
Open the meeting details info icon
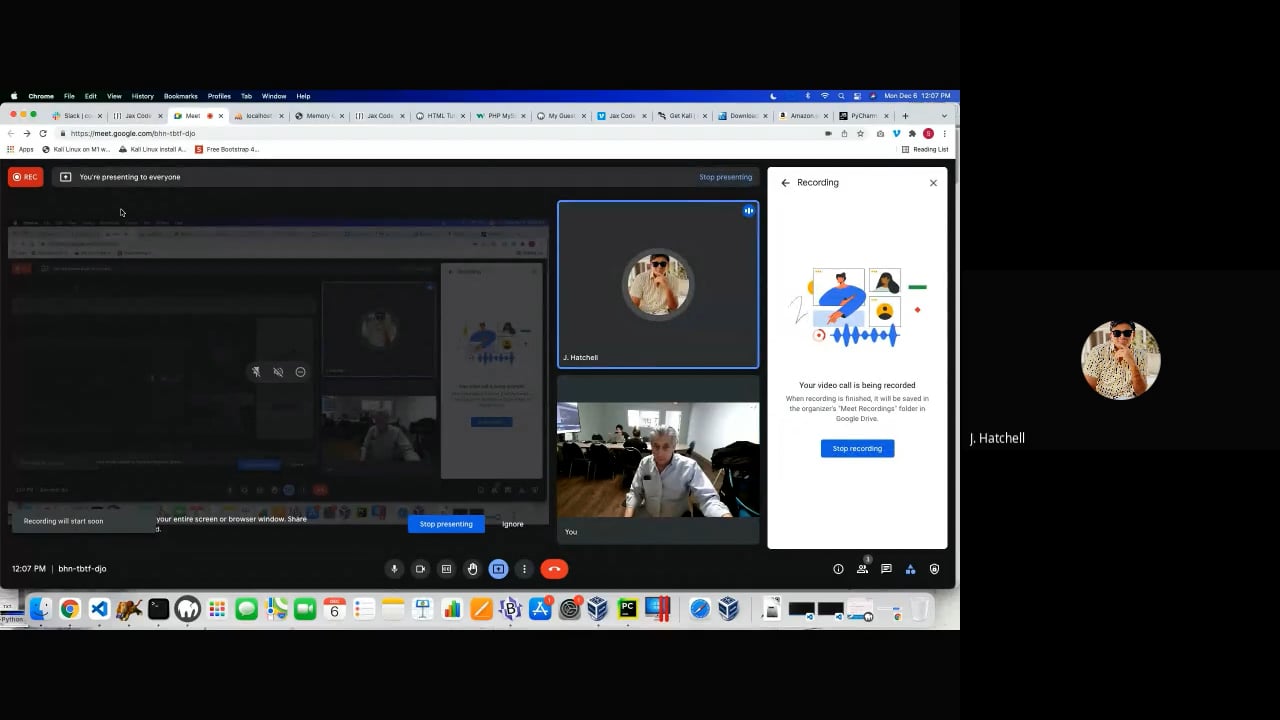(x=838, y=569)
